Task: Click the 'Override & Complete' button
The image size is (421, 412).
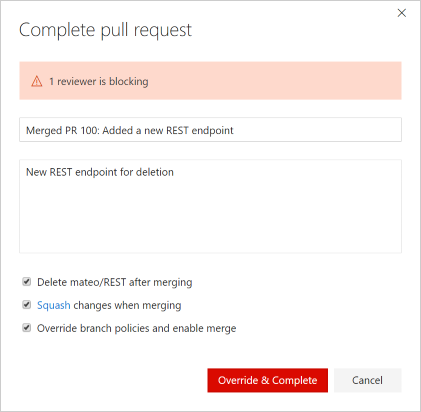Action: point(268,380)
